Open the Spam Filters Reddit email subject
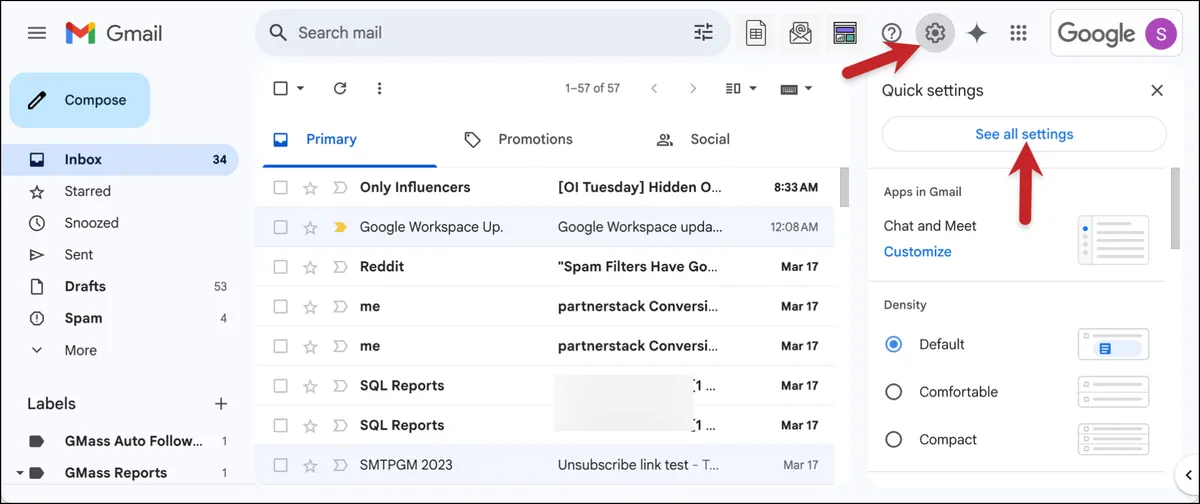The width and height of the screenshot is (1200, 504). pos(639,267)
